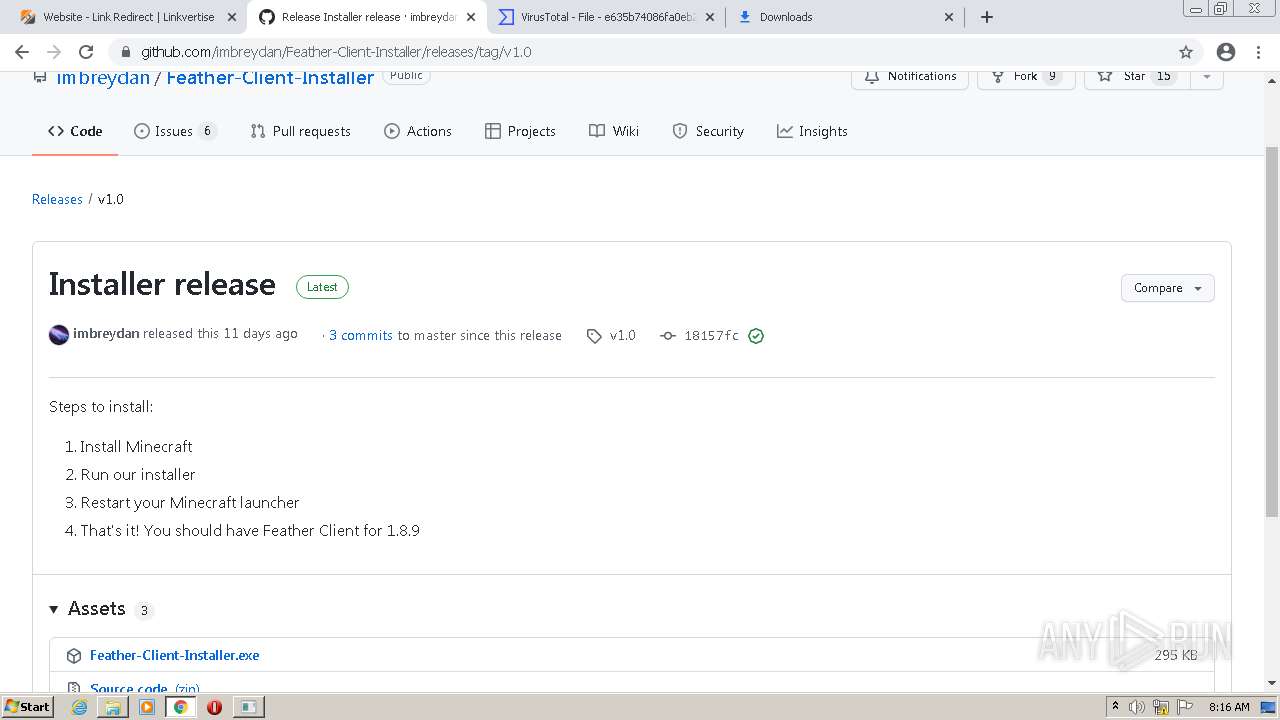Switch to the Linkvertise browser tab
Viewport: 1280px width, 720px height.
[x=128, y=17]
